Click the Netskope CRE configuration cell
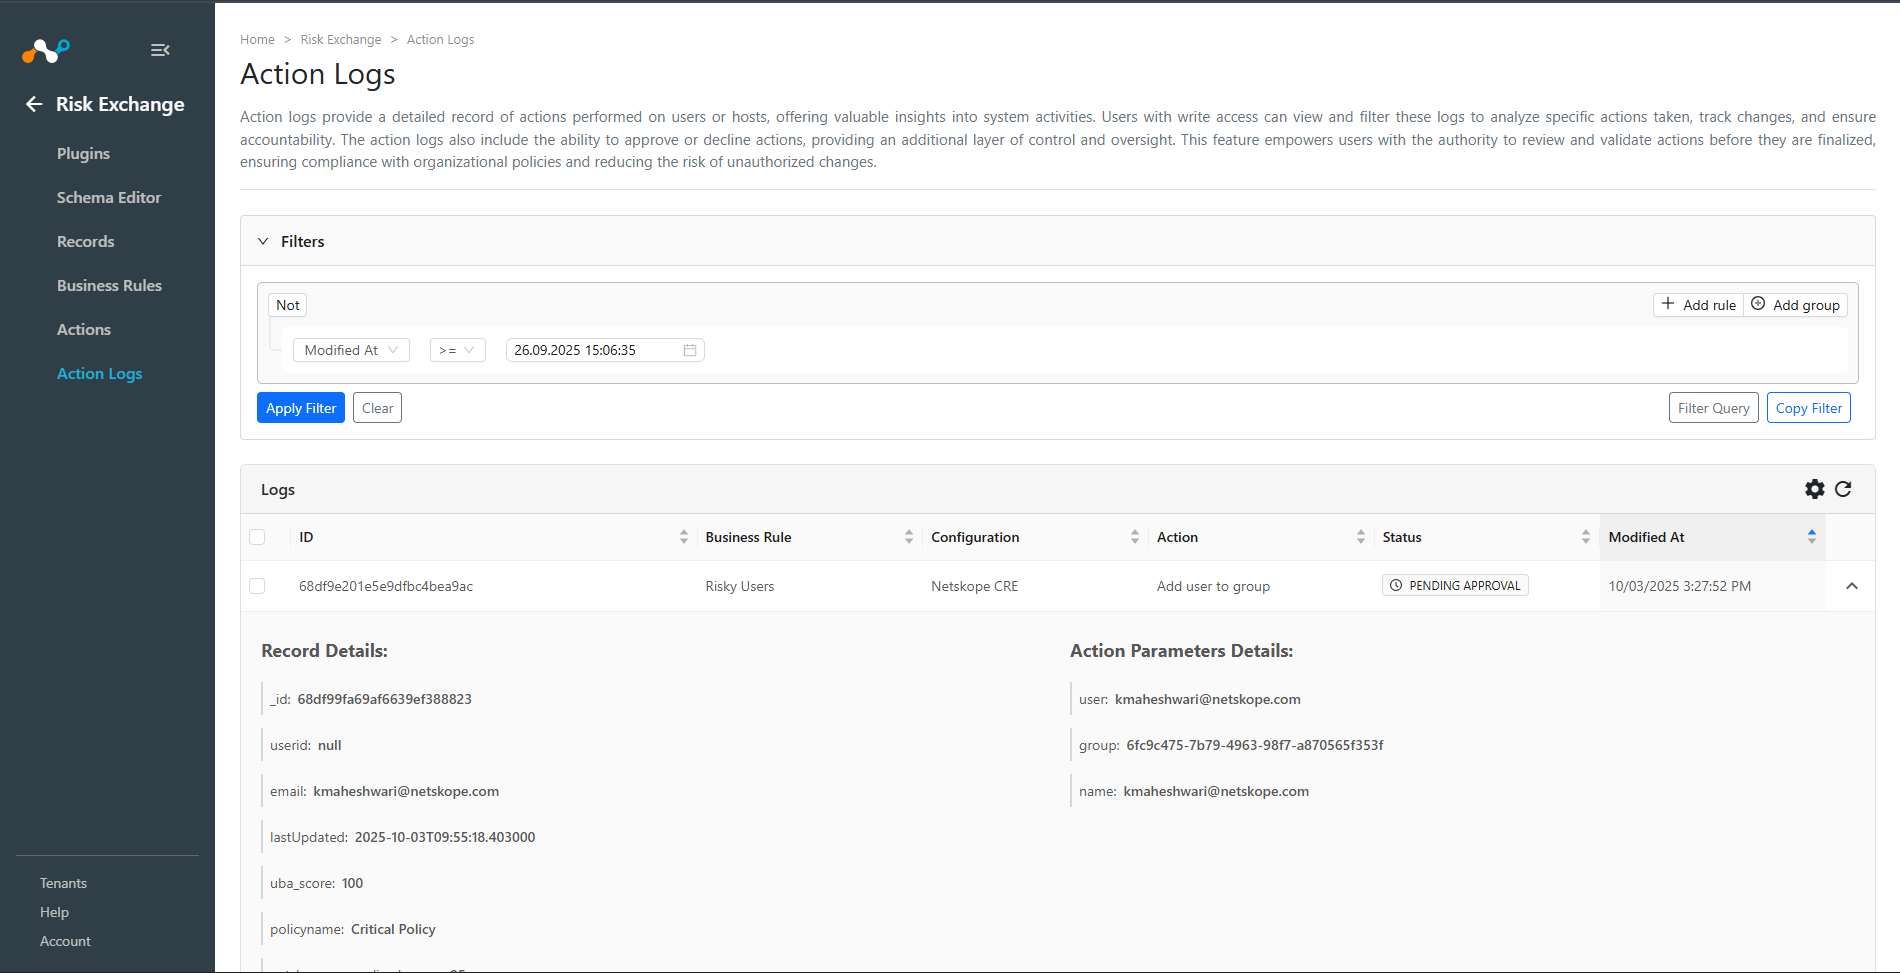This screenshot has width=1900, height=973. [x=974, y=586]
